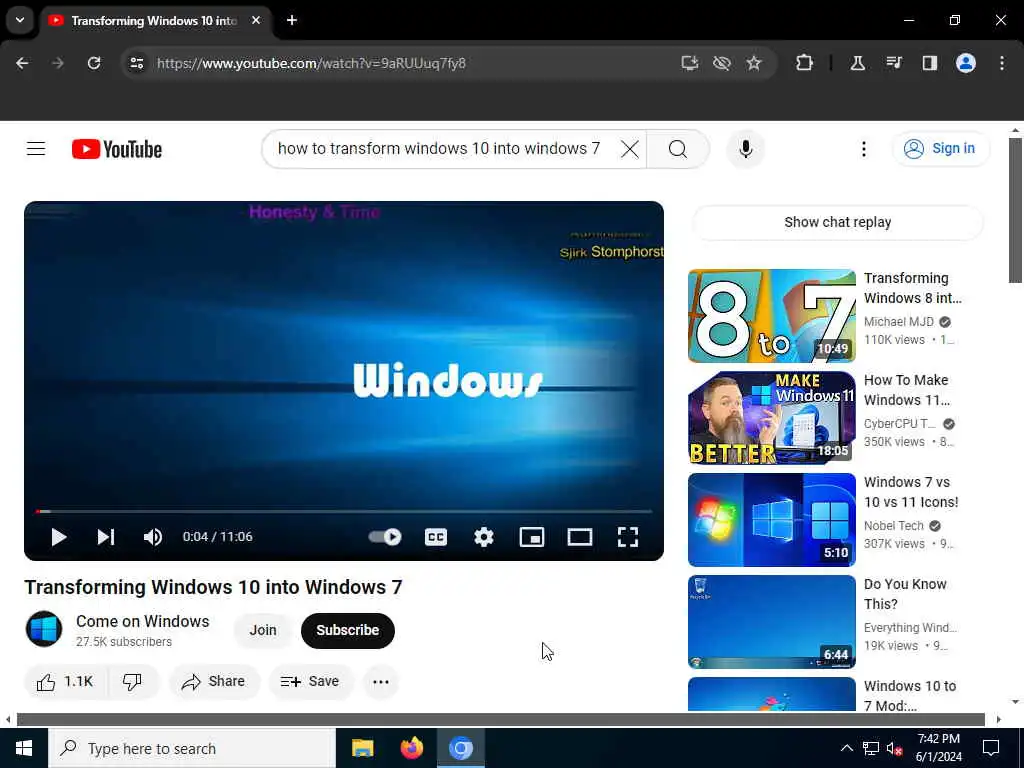Open the notification center
This screenshot has width=1024, height=768.
[991, 748]
